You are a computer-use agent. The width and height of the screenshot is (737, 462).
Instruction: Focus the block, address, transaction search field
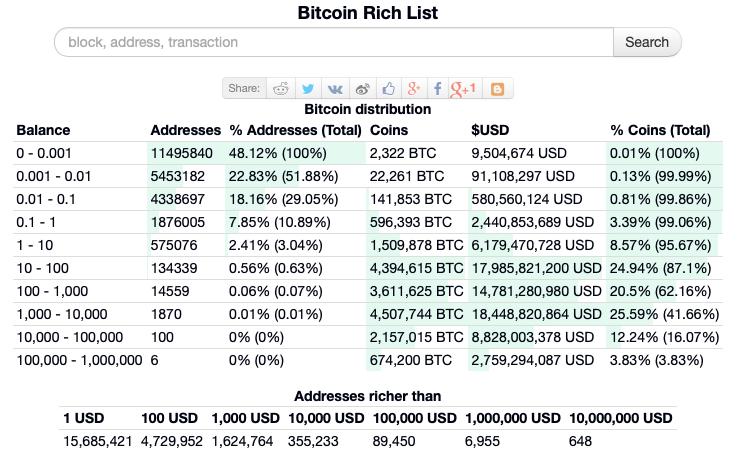[x=334, y=42]
